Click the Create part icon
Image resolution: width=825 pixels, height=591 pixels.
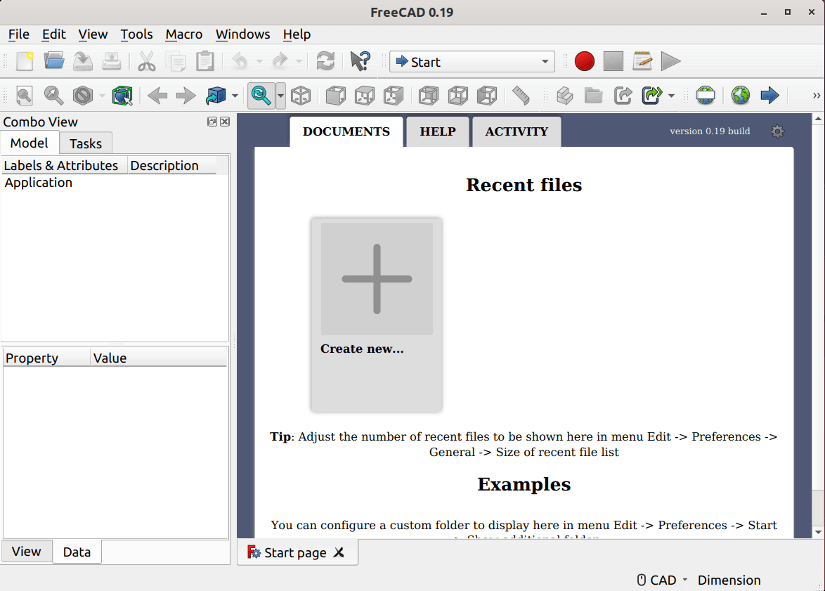pos(565,96)
